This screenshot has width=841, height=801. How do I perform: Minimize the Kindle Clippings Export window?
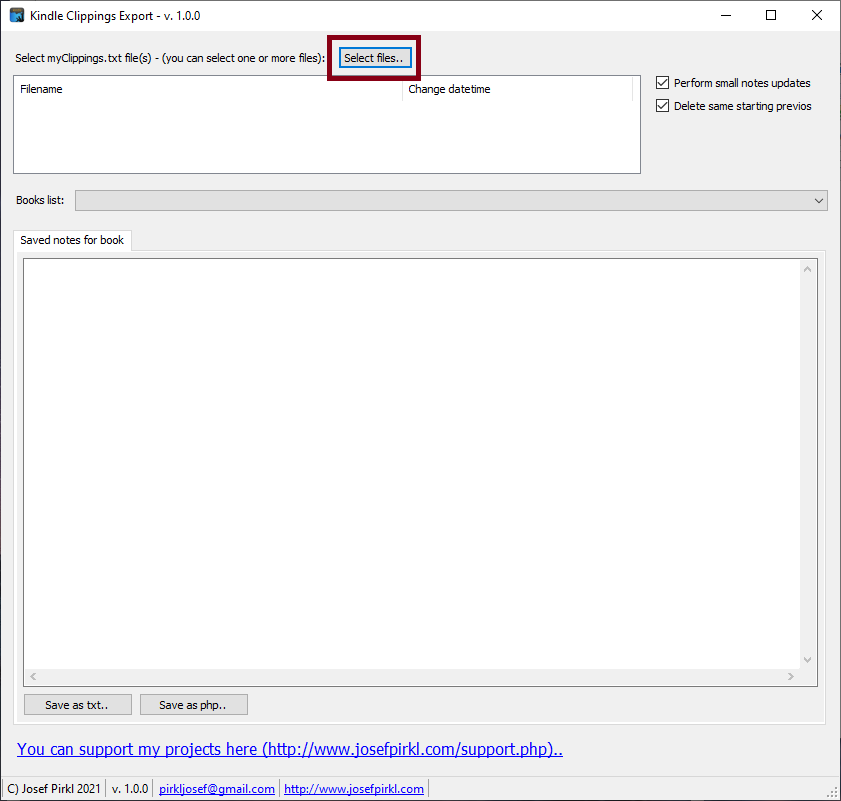[726, 15]
